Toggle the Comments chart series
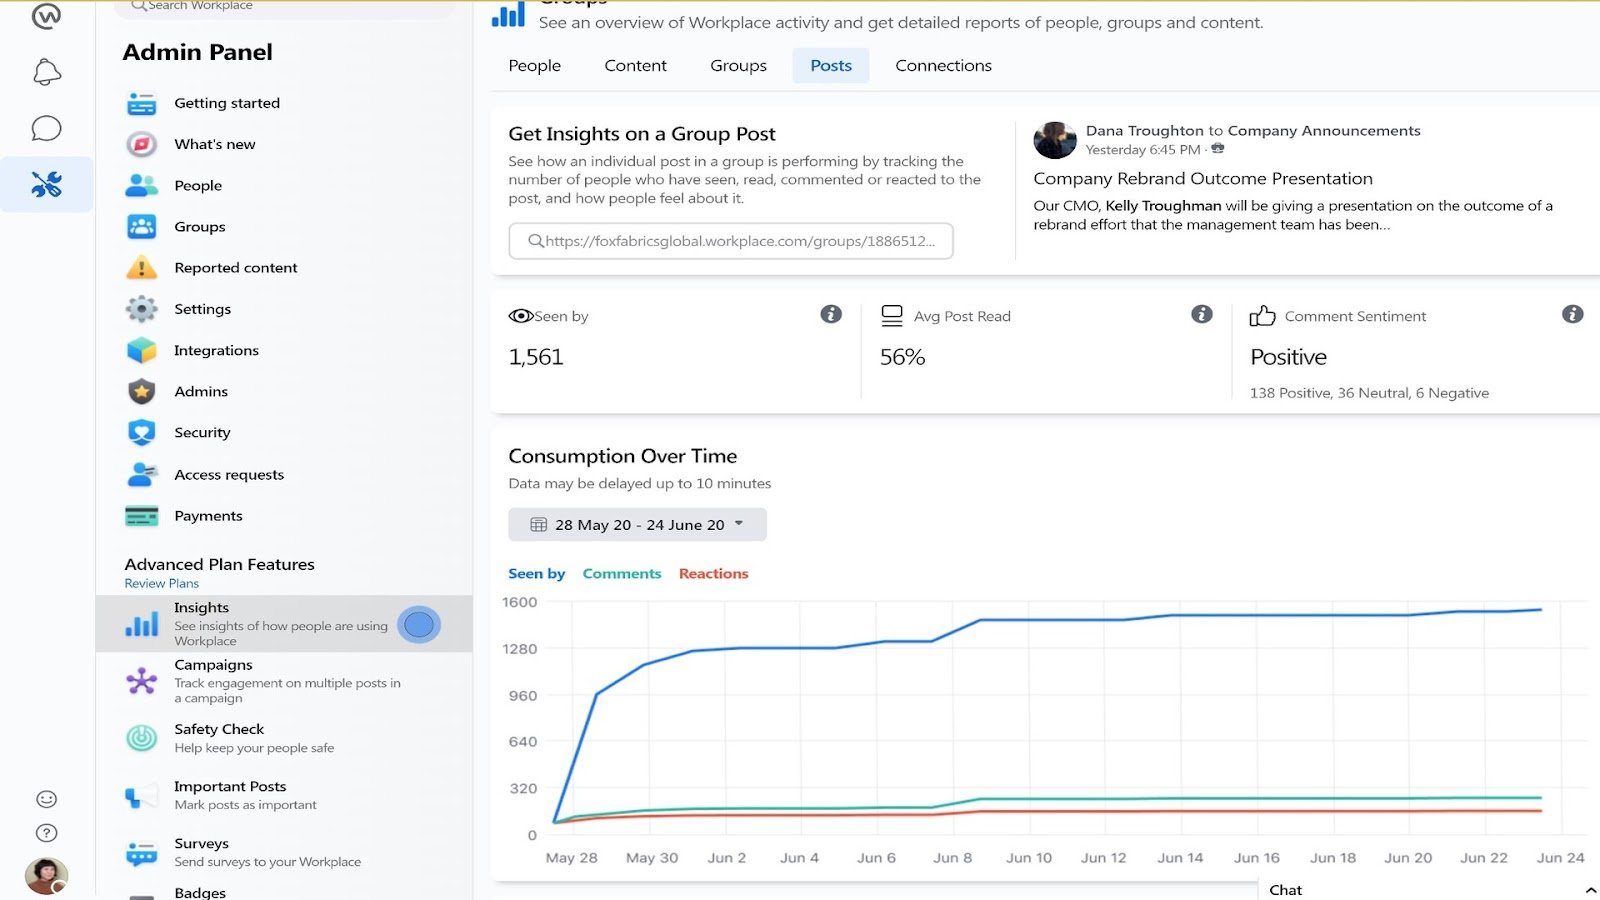The image size is (1600, 900). point(622,573)
